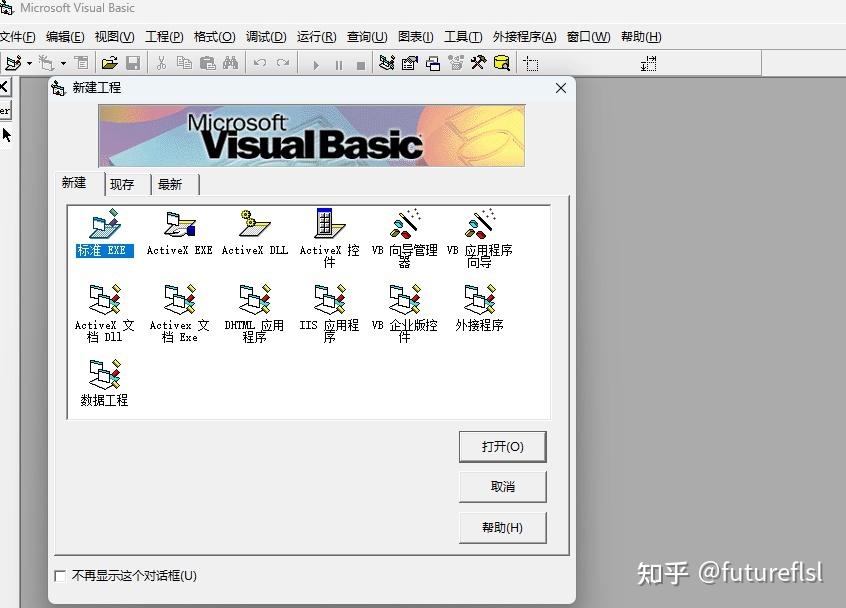Click the position crosshair toolbar indicator
846x608 pixels.
click(531, 64)
